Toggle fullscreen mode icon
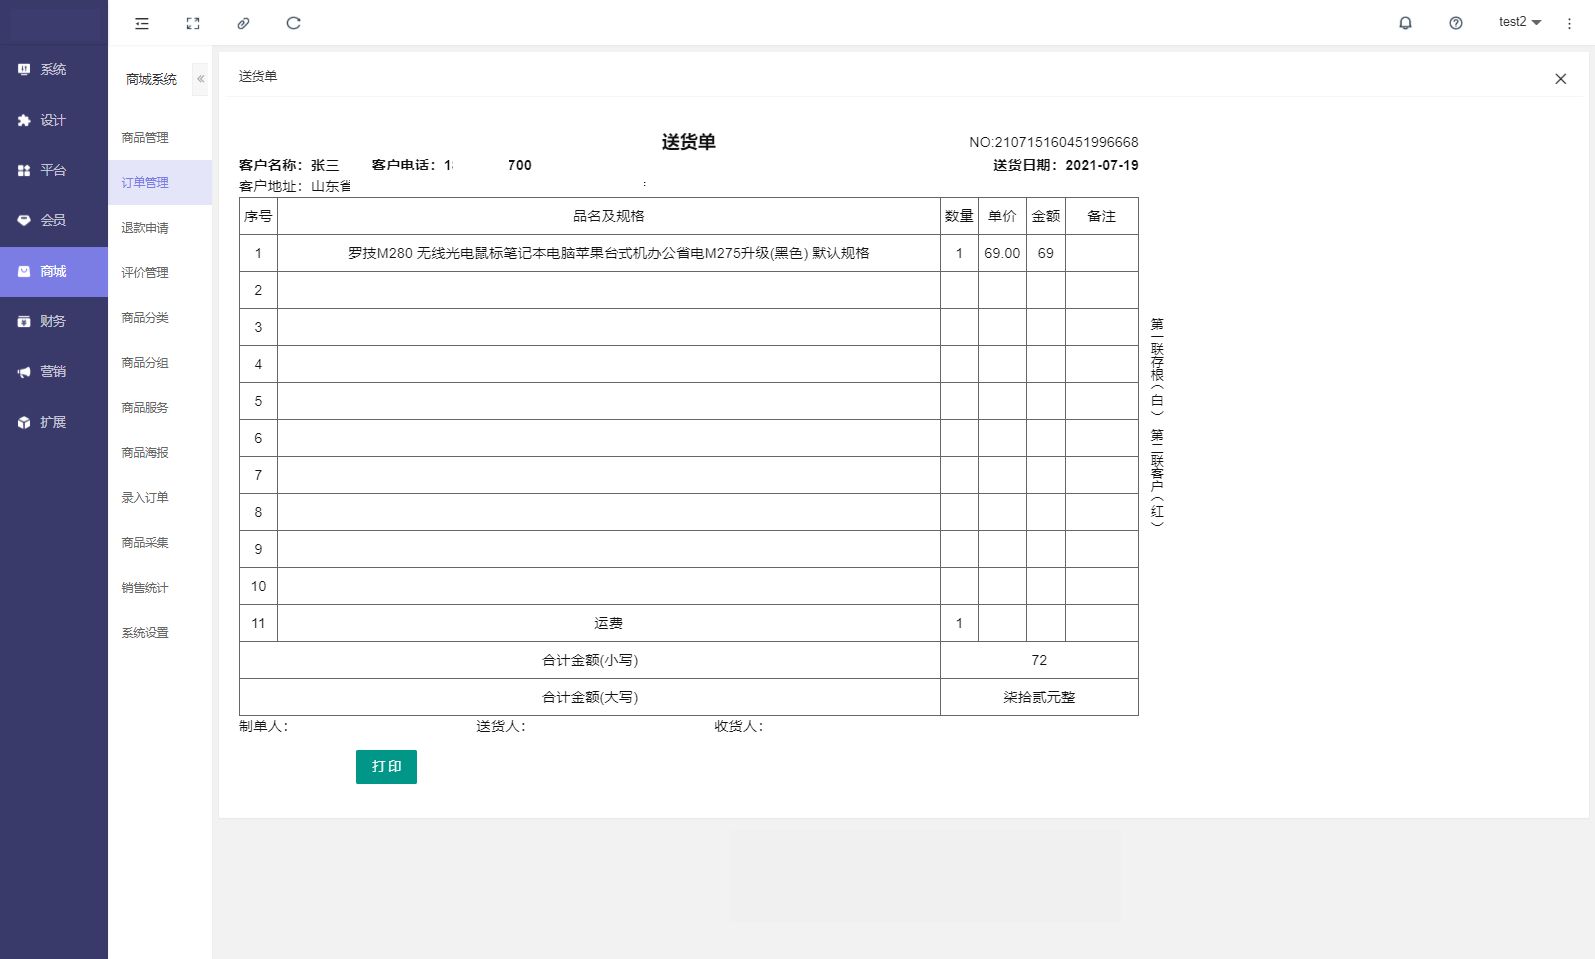 point(193,23)
